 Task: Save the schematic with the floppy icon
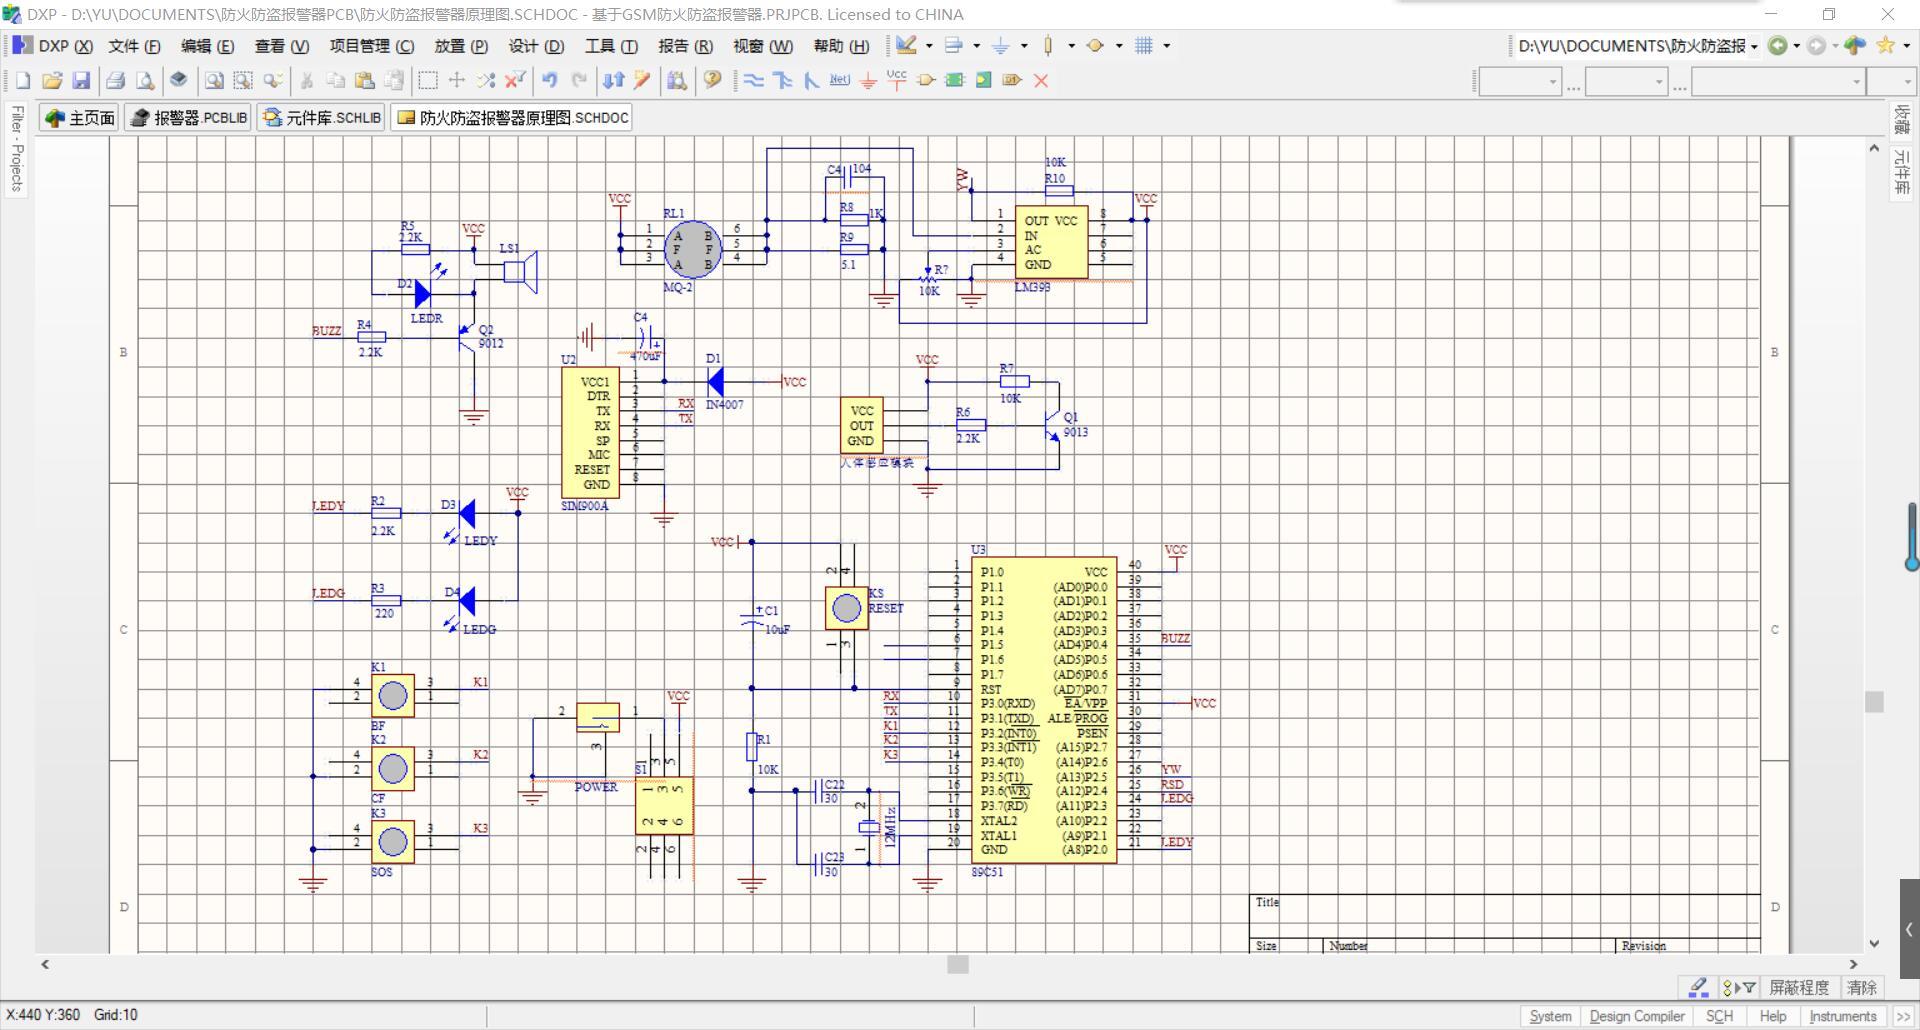click(x=81, y=80)
